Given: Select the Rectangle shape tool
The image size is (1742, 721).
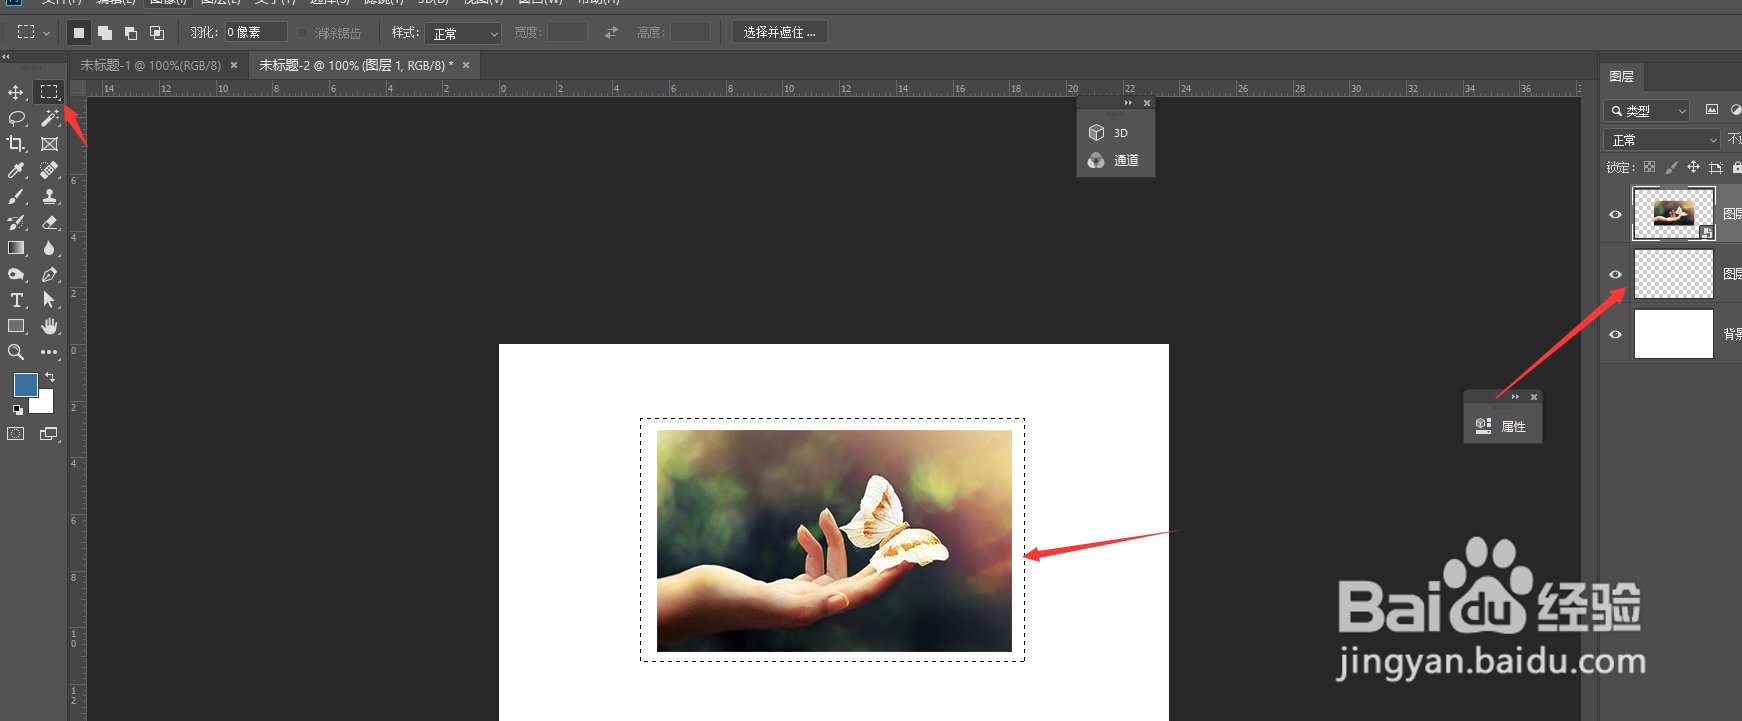Looking at the screenshot, I should [x=16, y=326].
